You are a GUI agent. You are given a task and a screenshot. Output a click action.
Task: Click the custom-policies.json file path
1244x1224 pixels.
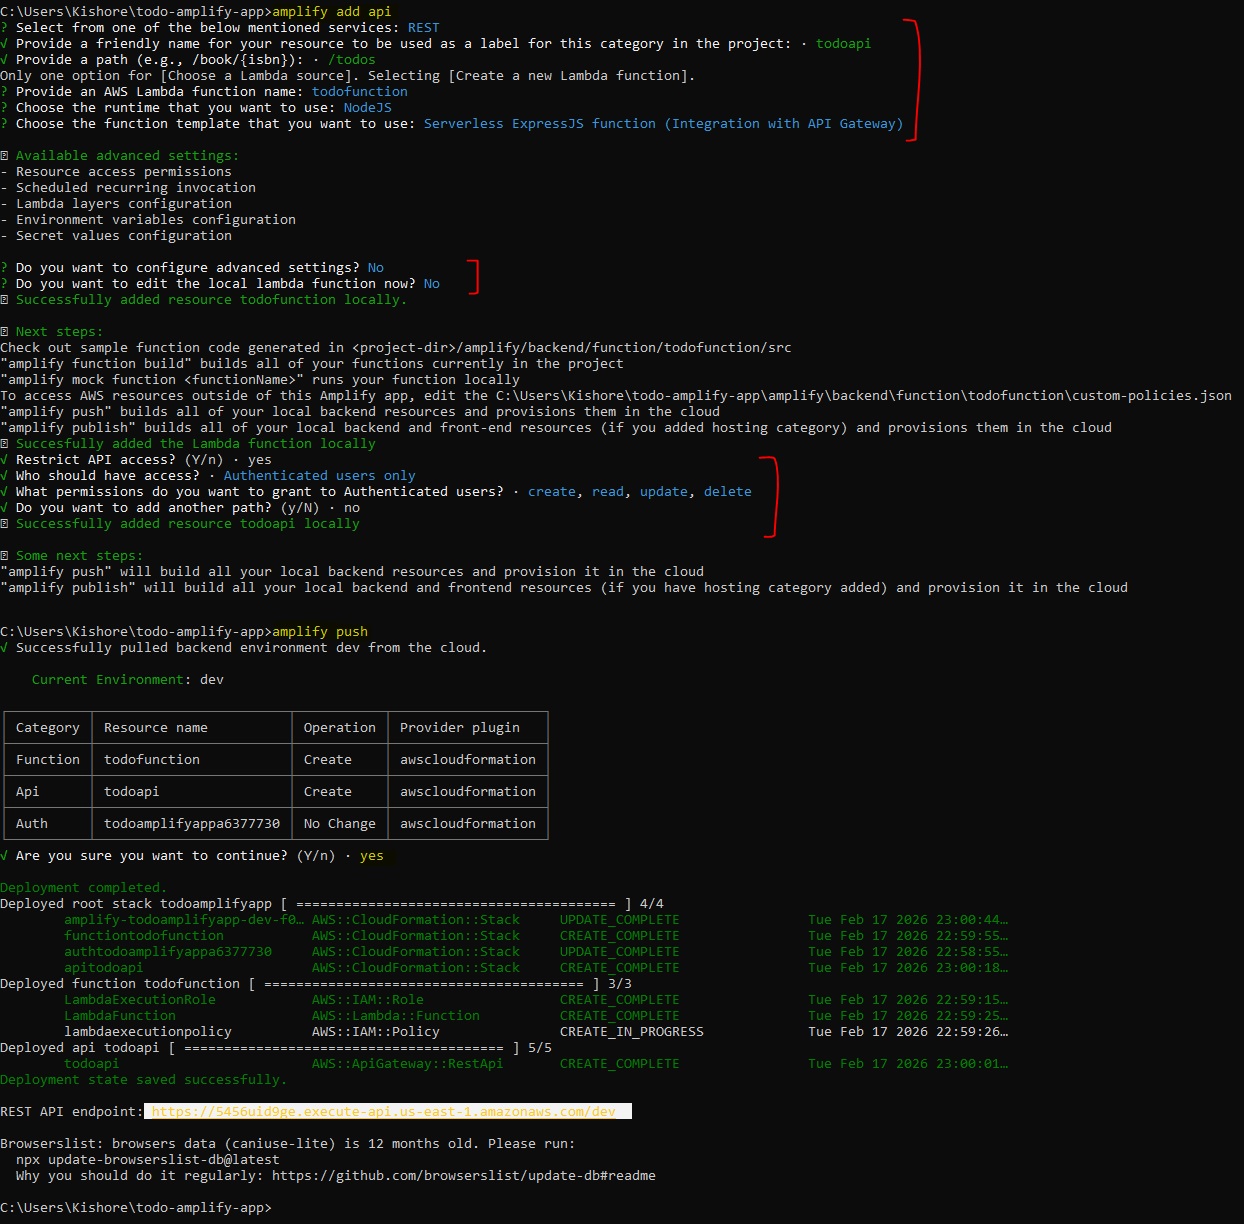point(863,395)
